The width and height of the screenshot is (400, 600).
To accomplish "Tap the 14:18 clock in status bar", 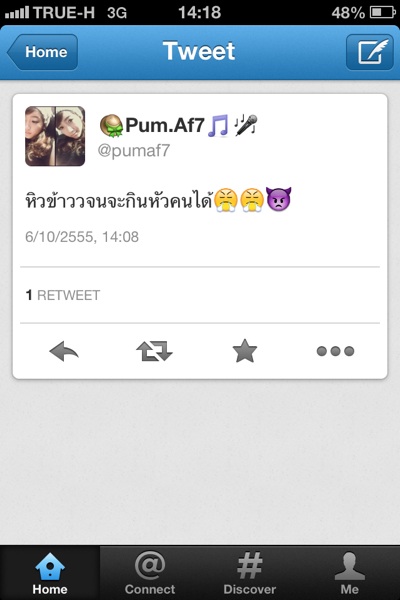I will click(199, 13).
